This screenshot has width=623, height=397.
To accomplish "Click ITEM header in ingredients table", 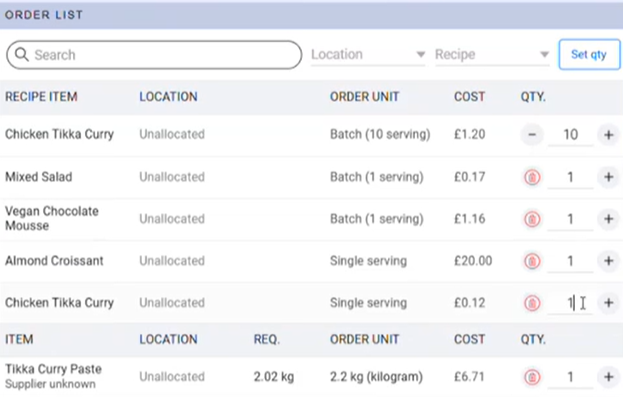I will [x=19, y=339].
